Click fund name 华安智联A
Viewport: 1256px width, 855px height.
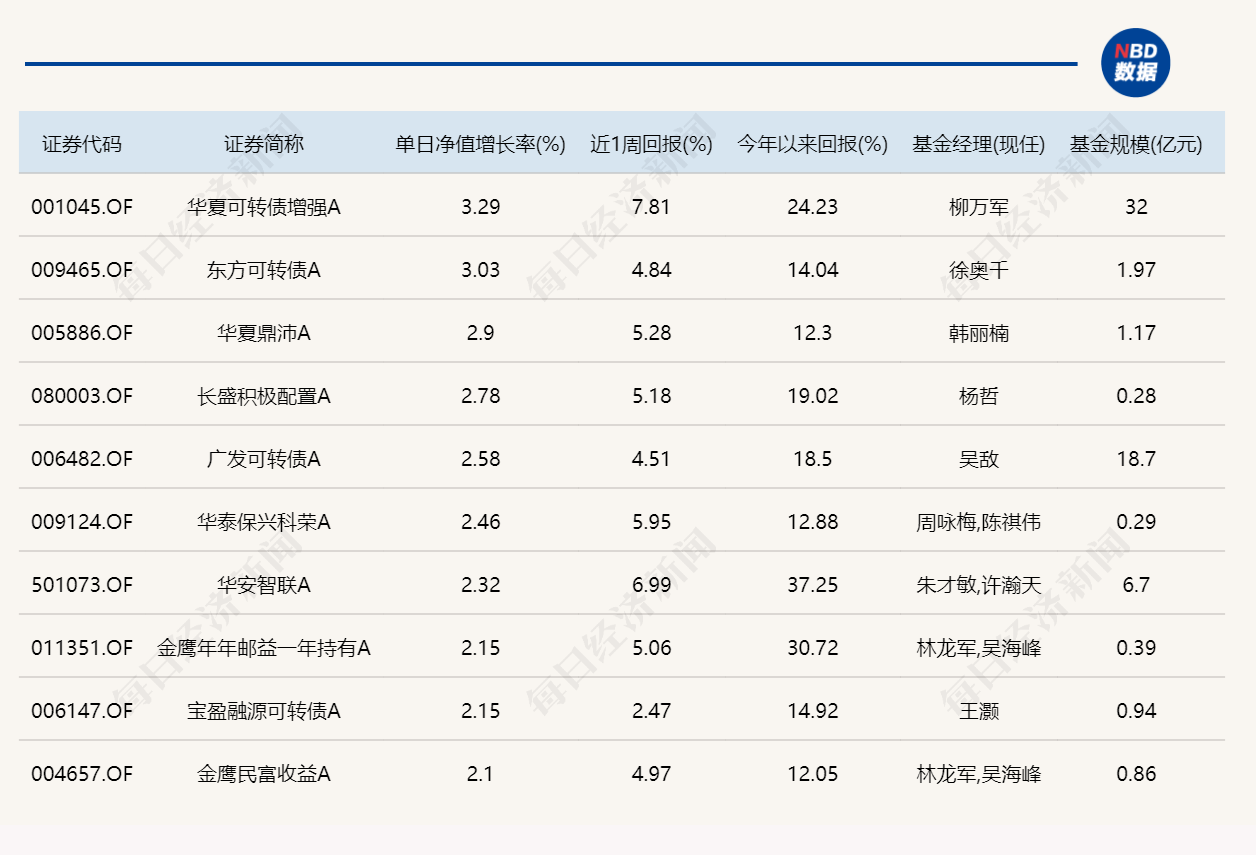tap(264, 585)
